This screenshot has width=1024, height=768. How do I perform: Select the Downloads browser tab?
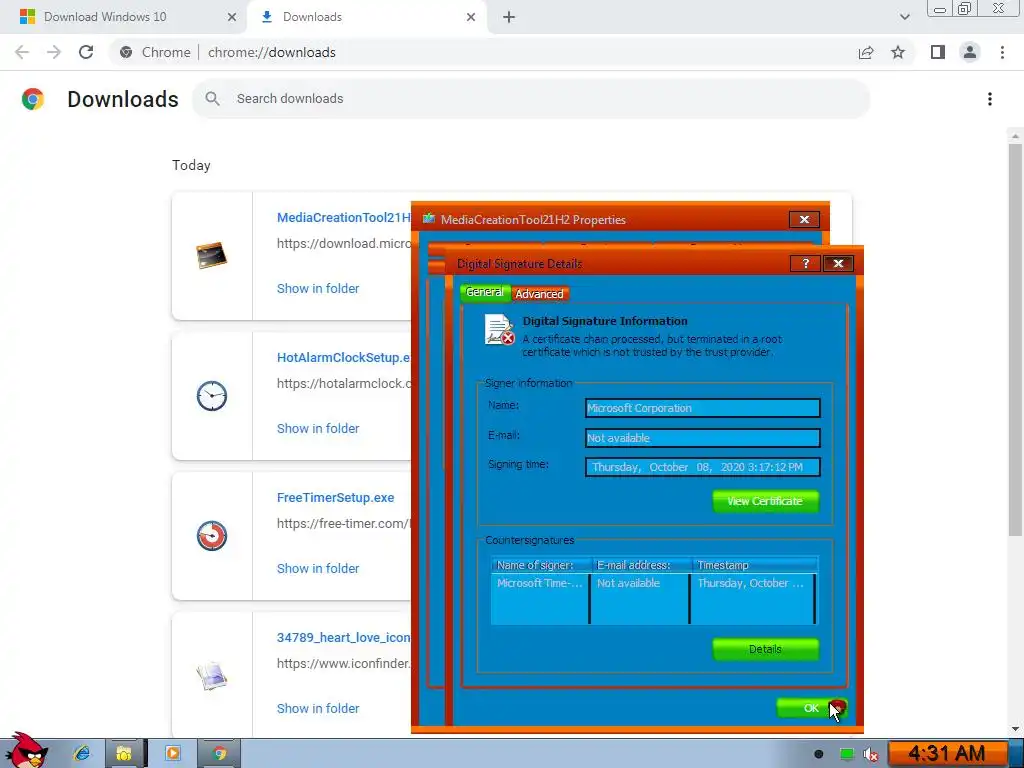367,17
